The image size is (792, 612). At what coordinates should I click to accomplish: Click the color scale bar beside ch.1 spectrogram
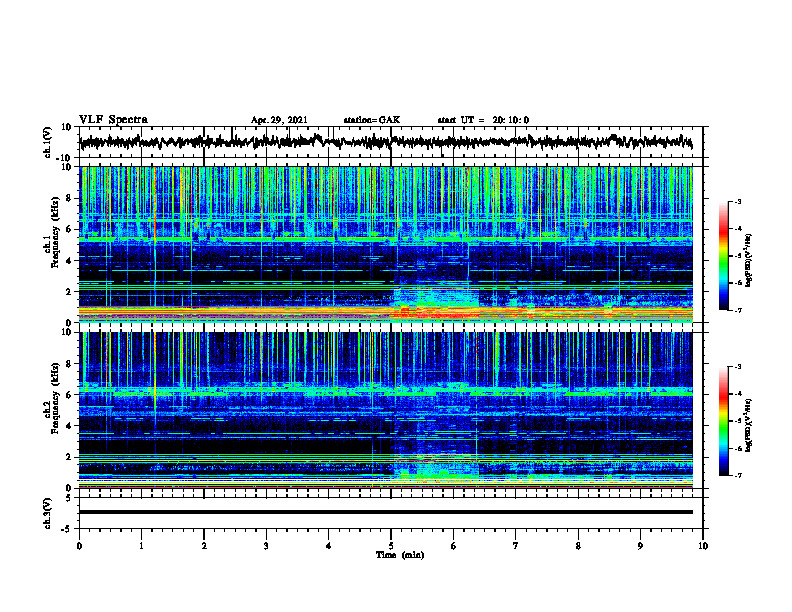point(723,256)
